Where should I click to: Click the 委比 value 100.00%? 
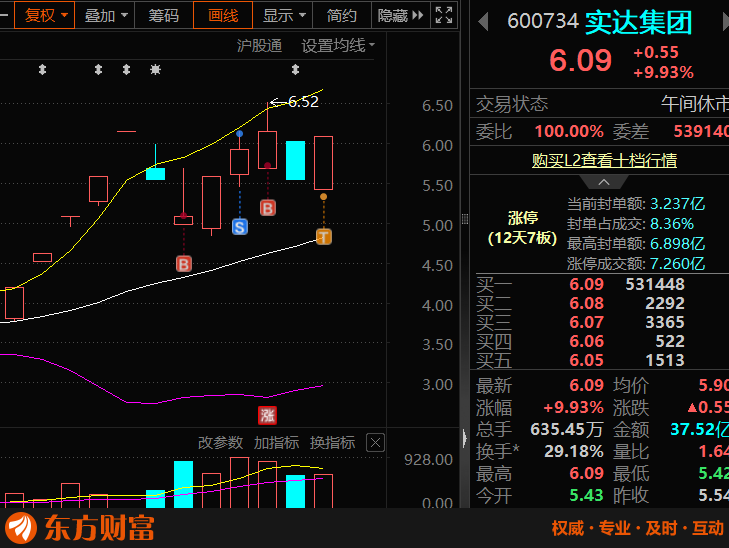click(x=569, y=132)
